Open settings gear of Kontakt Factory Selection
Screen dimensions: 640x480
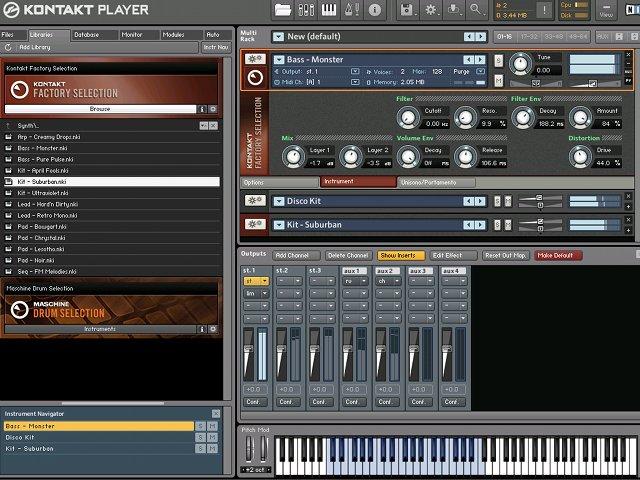213,109
